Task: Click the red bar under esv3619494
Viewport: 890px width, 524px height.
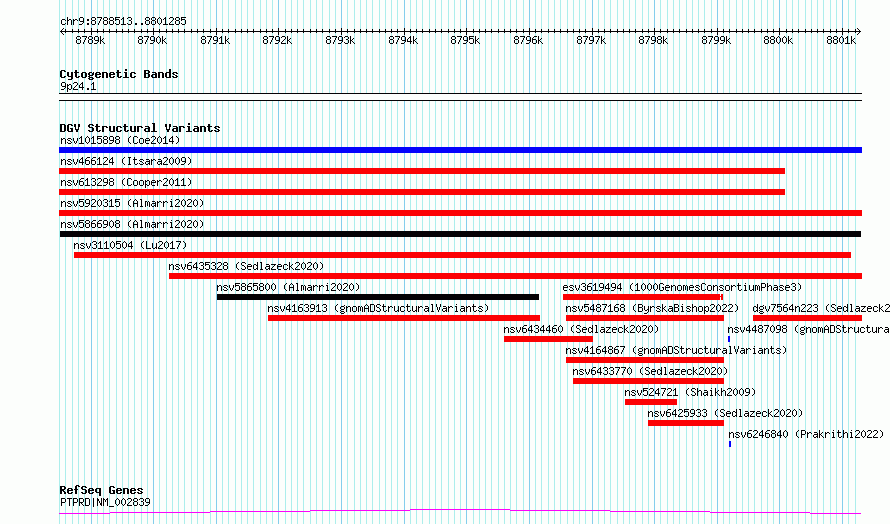Action: [643, 297]
